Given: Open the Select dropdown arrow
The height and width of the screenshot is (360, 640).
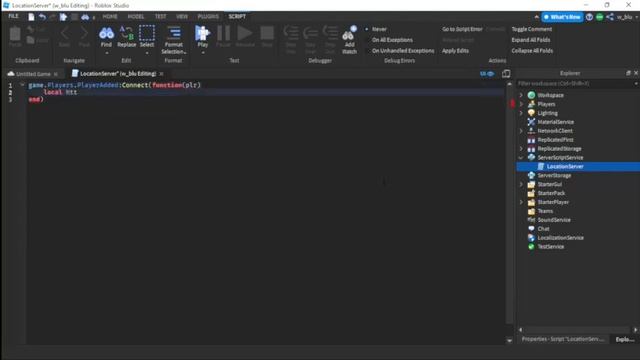Looking at the screenshot, I should coord(147,53).
